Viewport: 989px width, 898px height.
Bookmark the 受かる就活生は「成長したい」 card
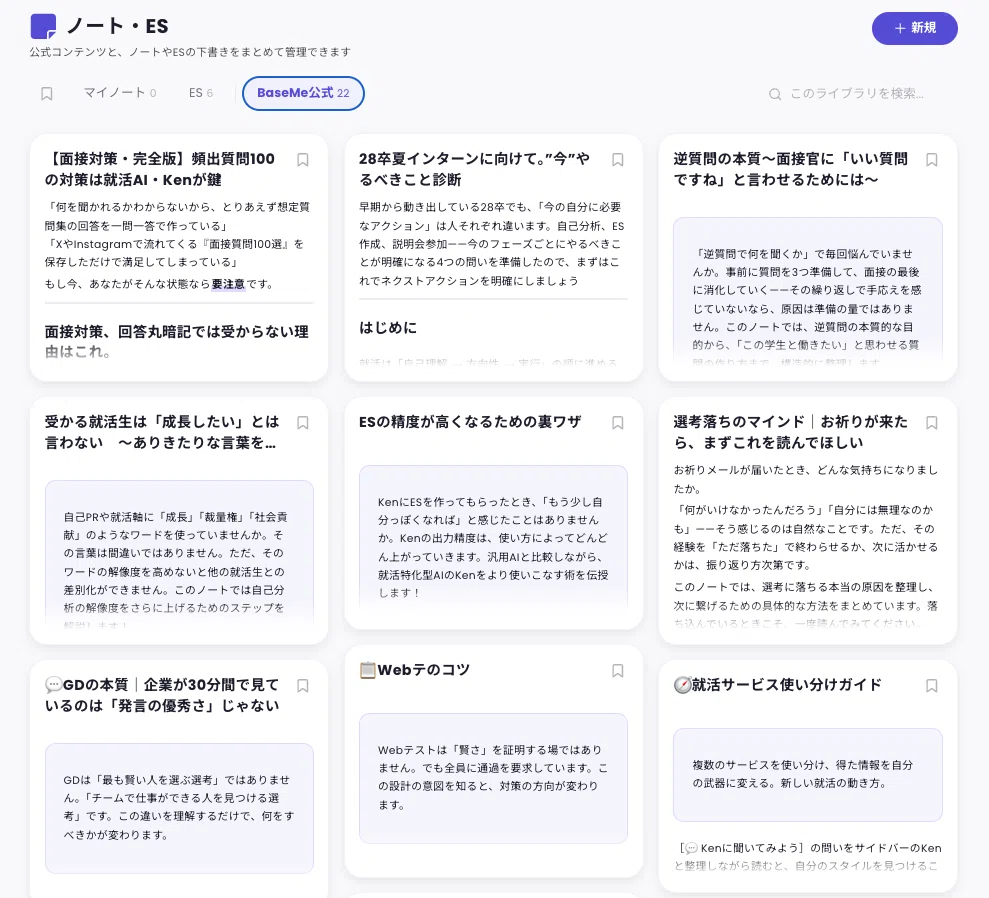[303, 423]
